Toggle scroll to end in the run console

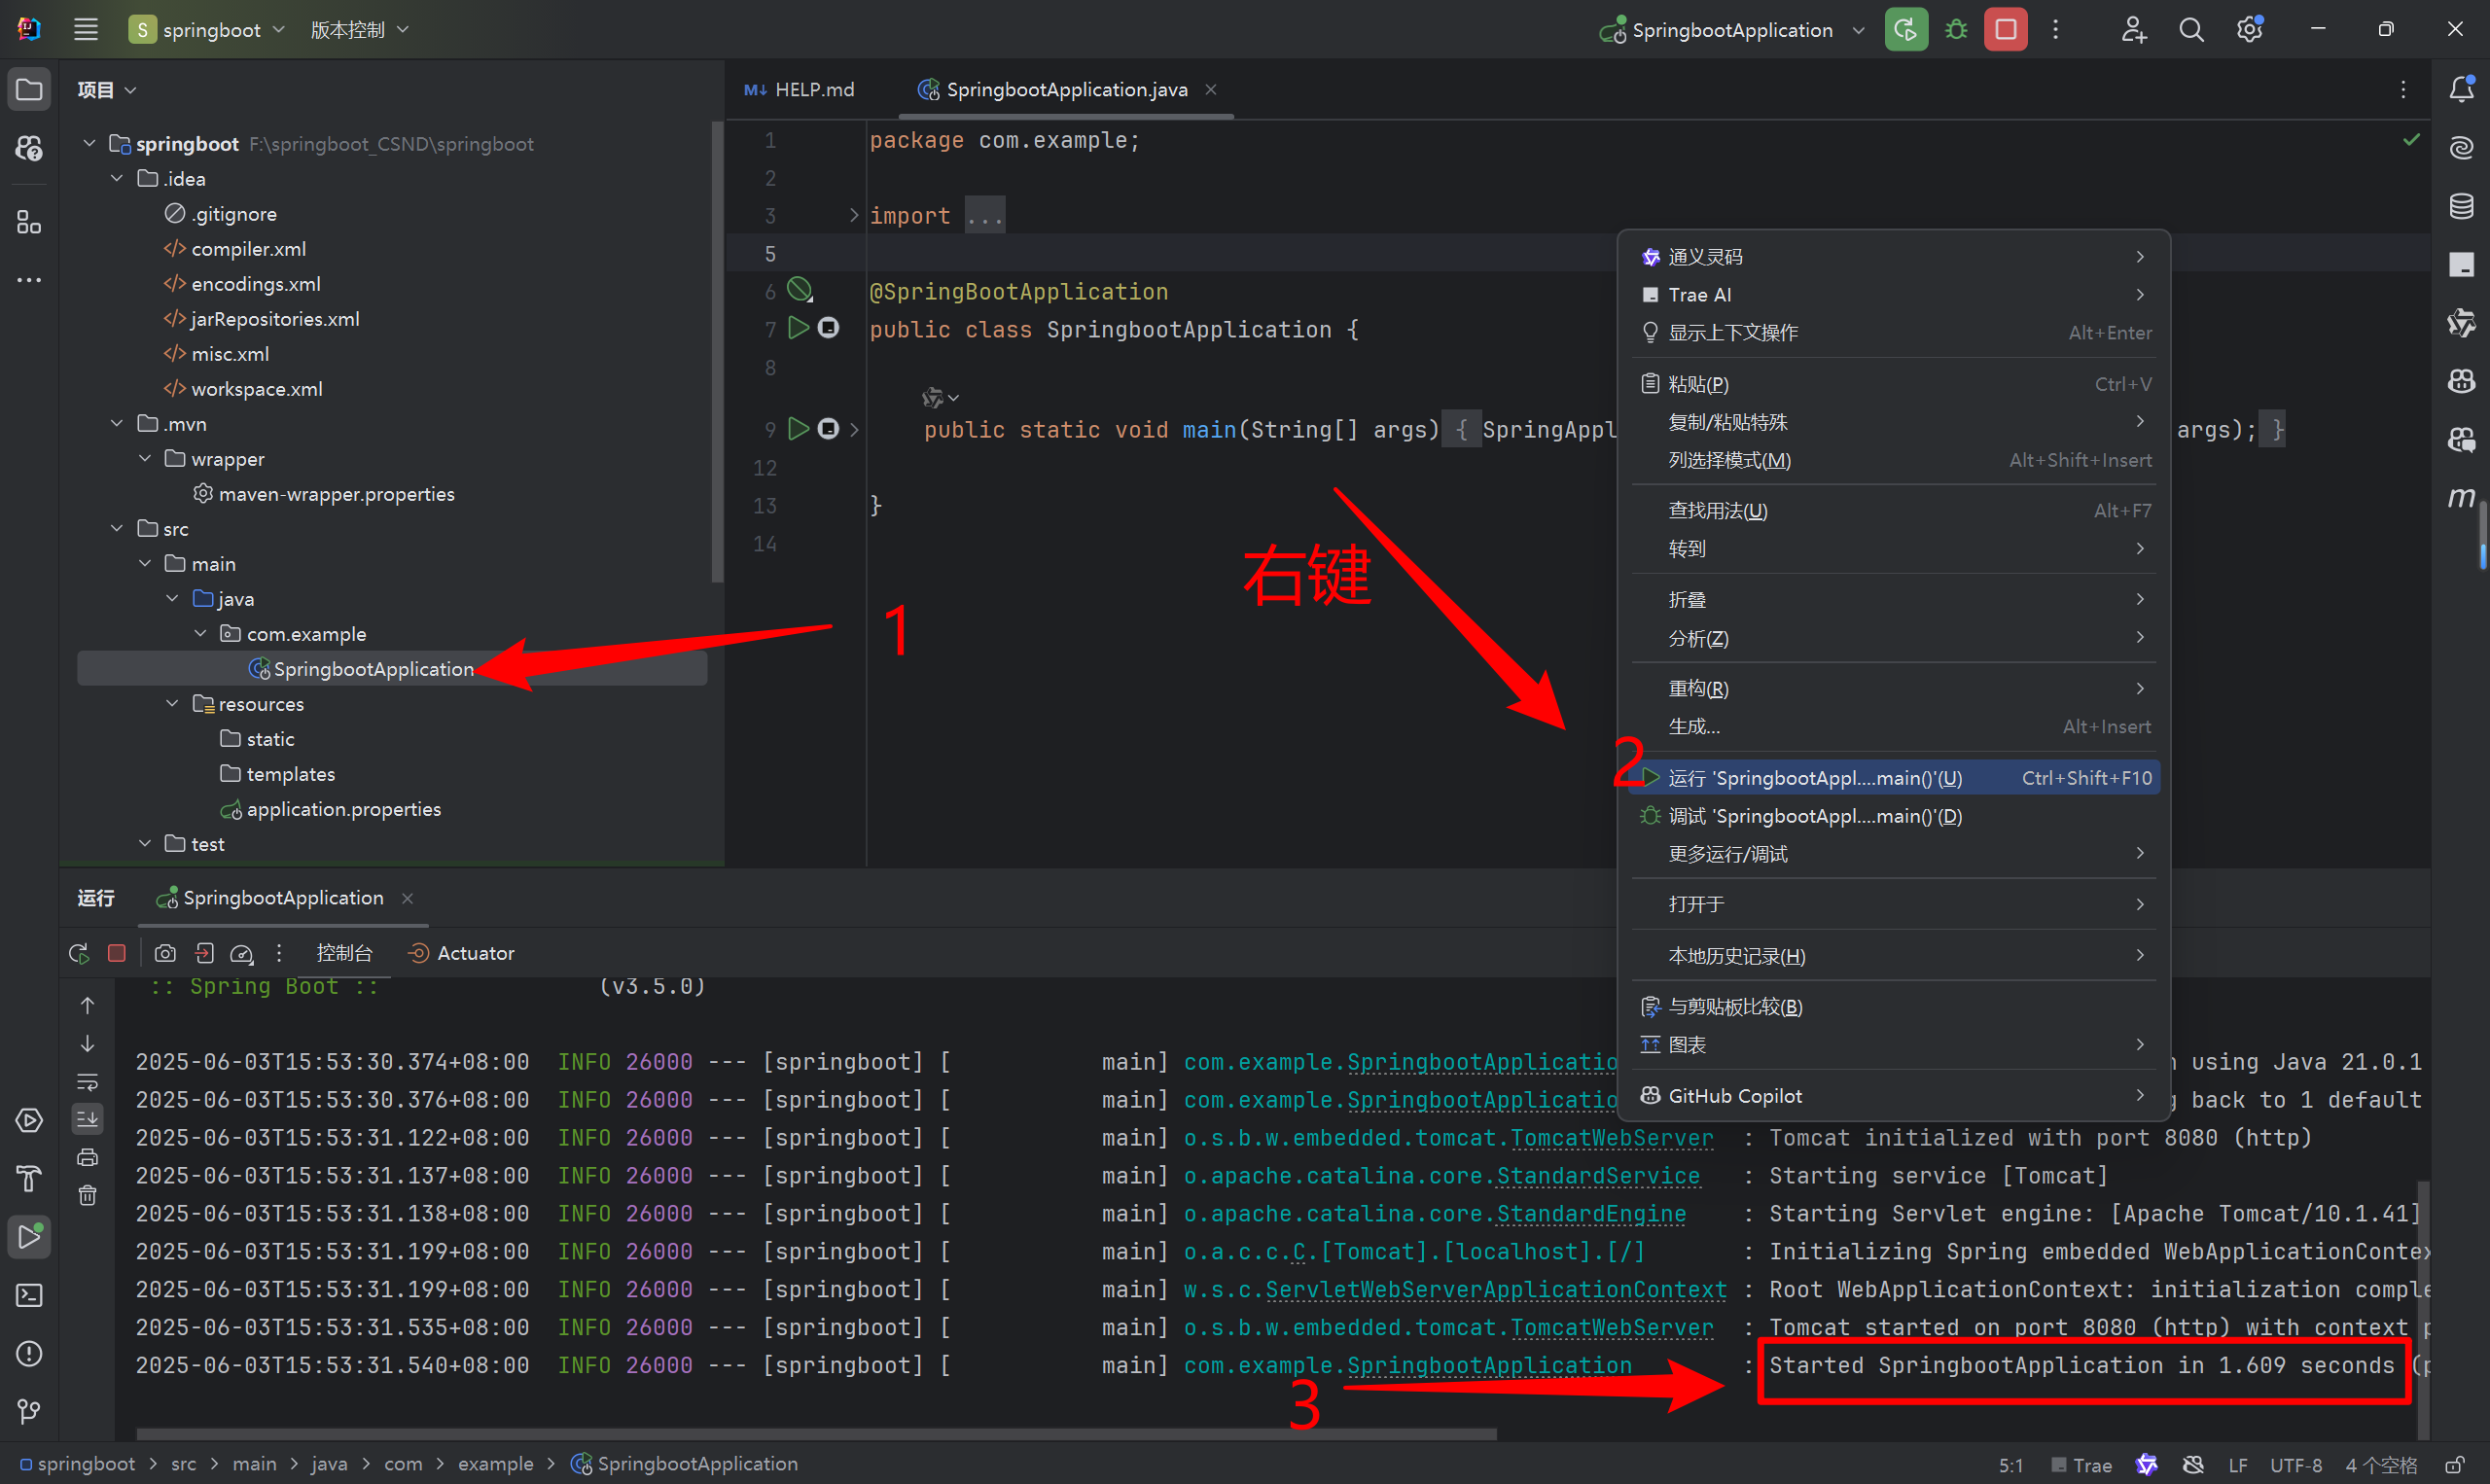pyautogui.click(x=88, y=1119)
